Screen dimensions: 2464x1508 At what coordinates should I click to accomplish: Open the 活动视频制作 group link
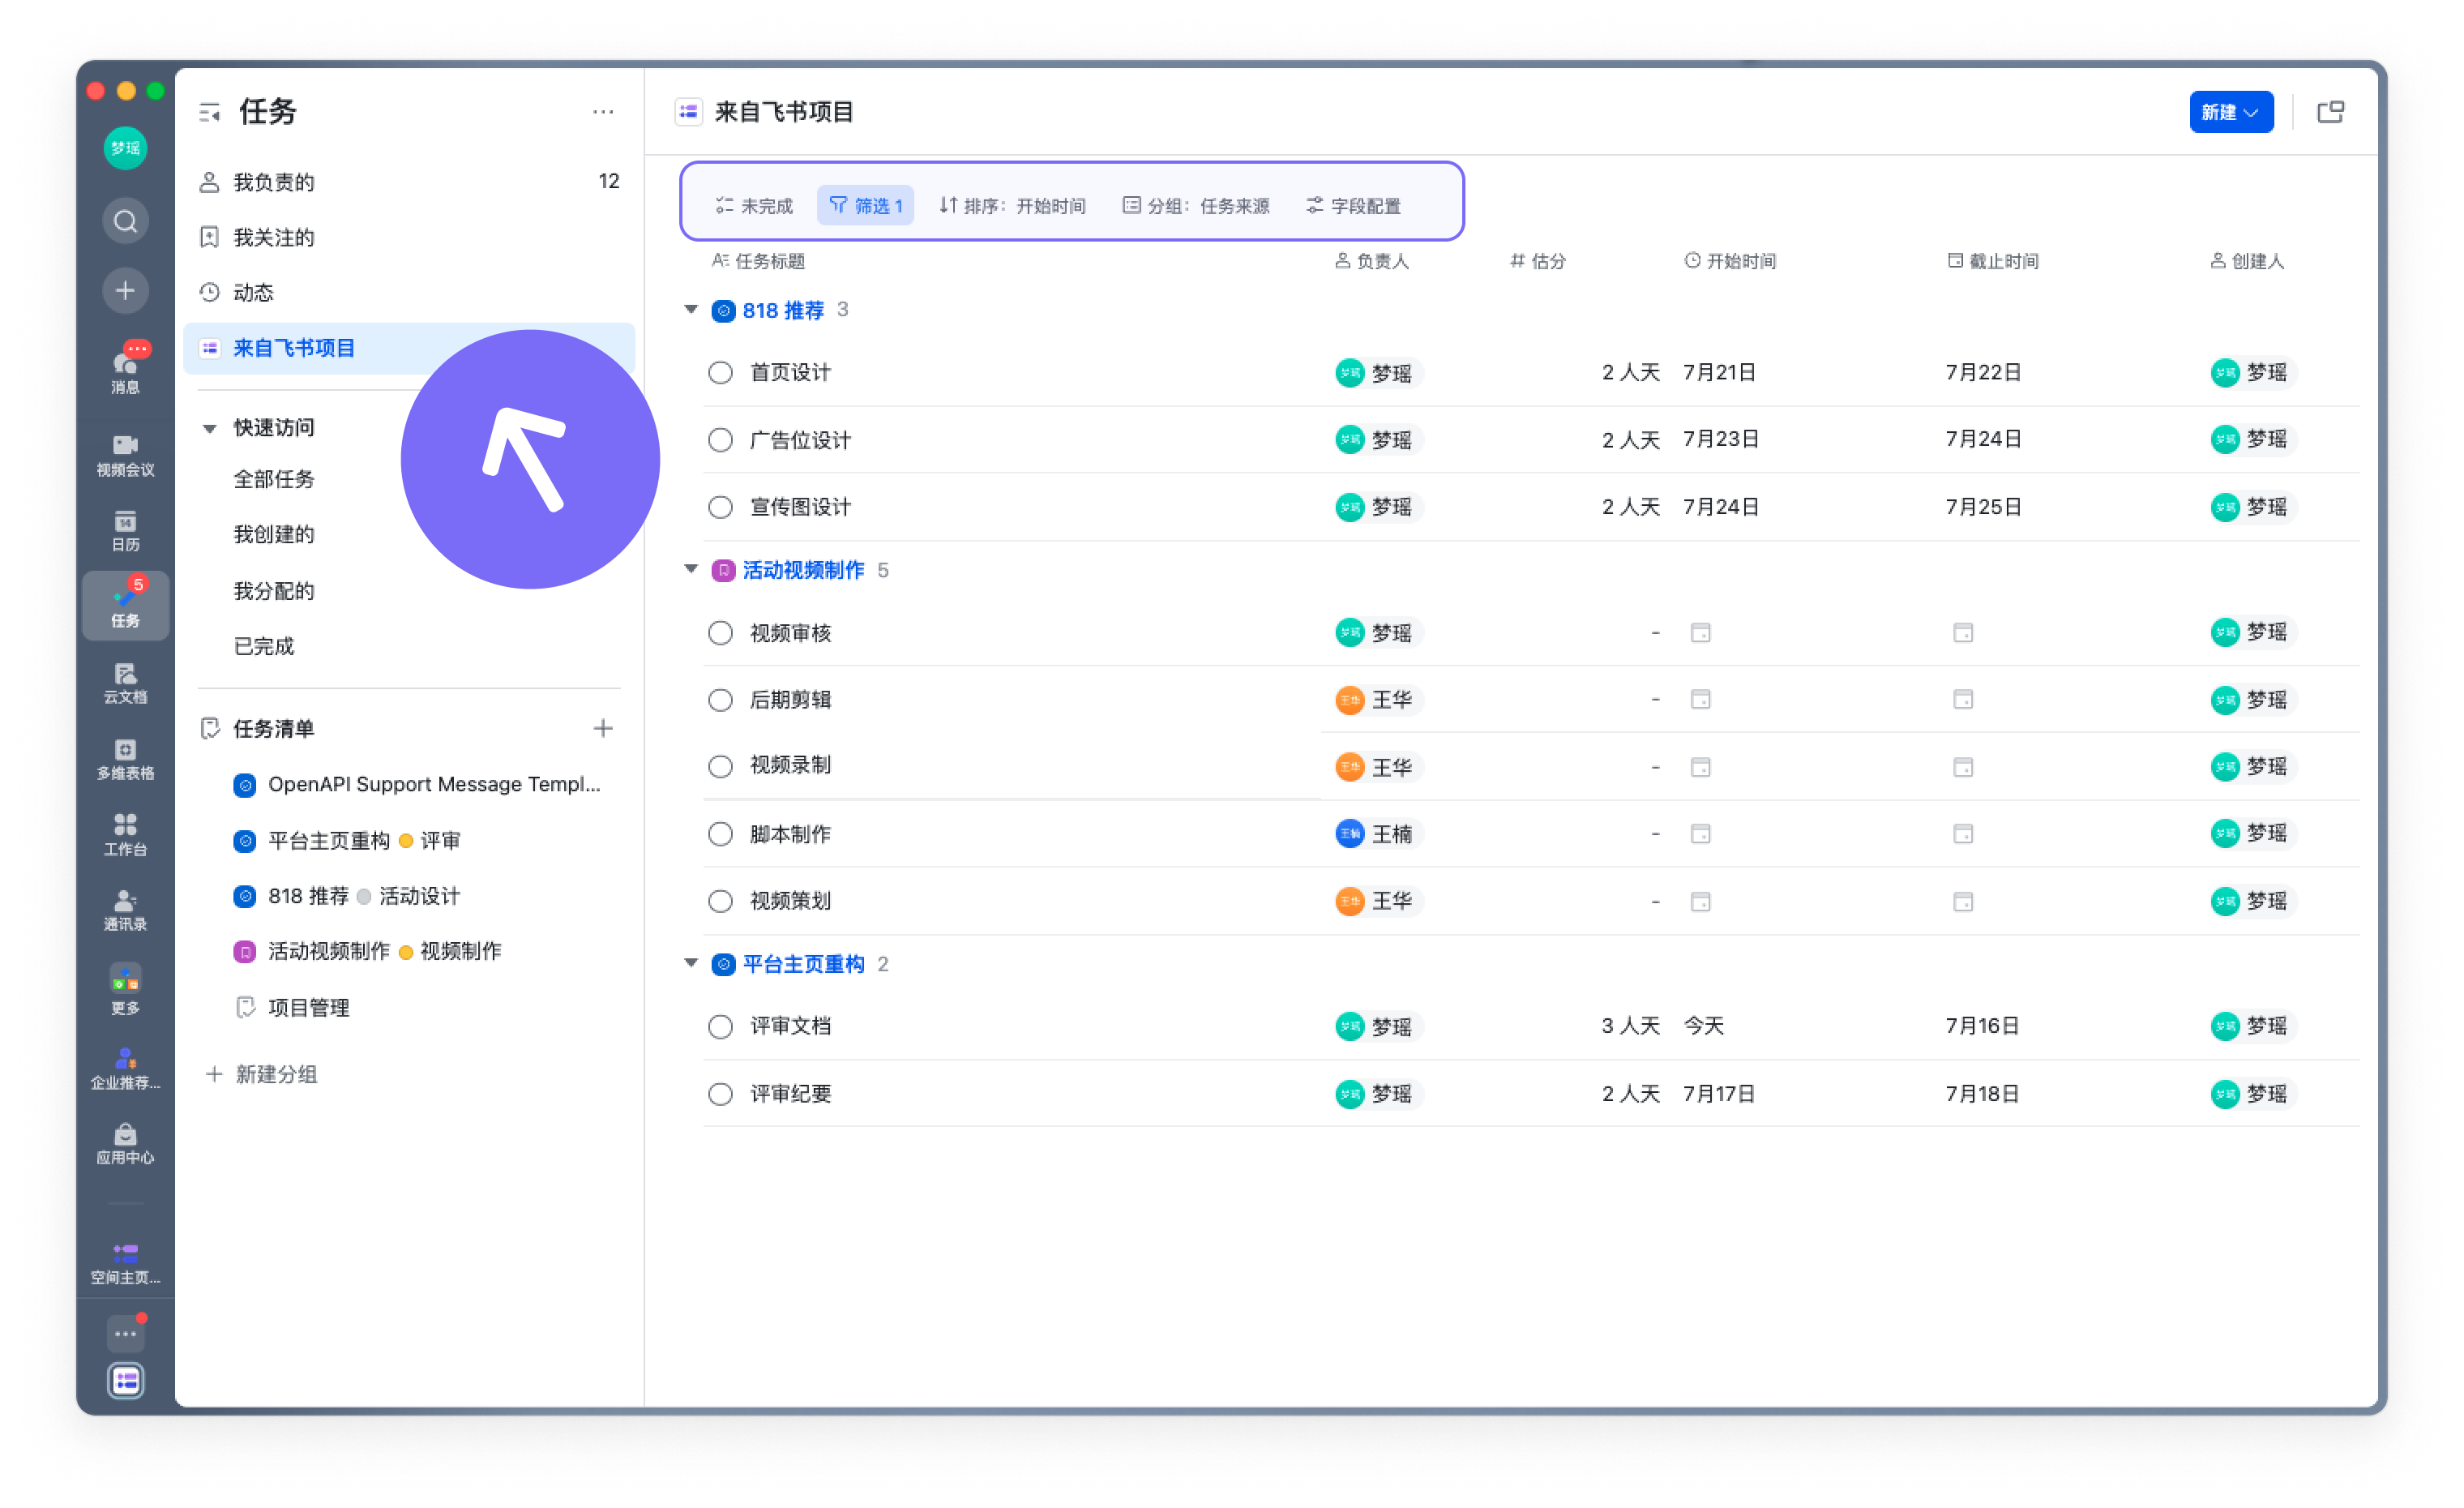click(x=803, y=570)
